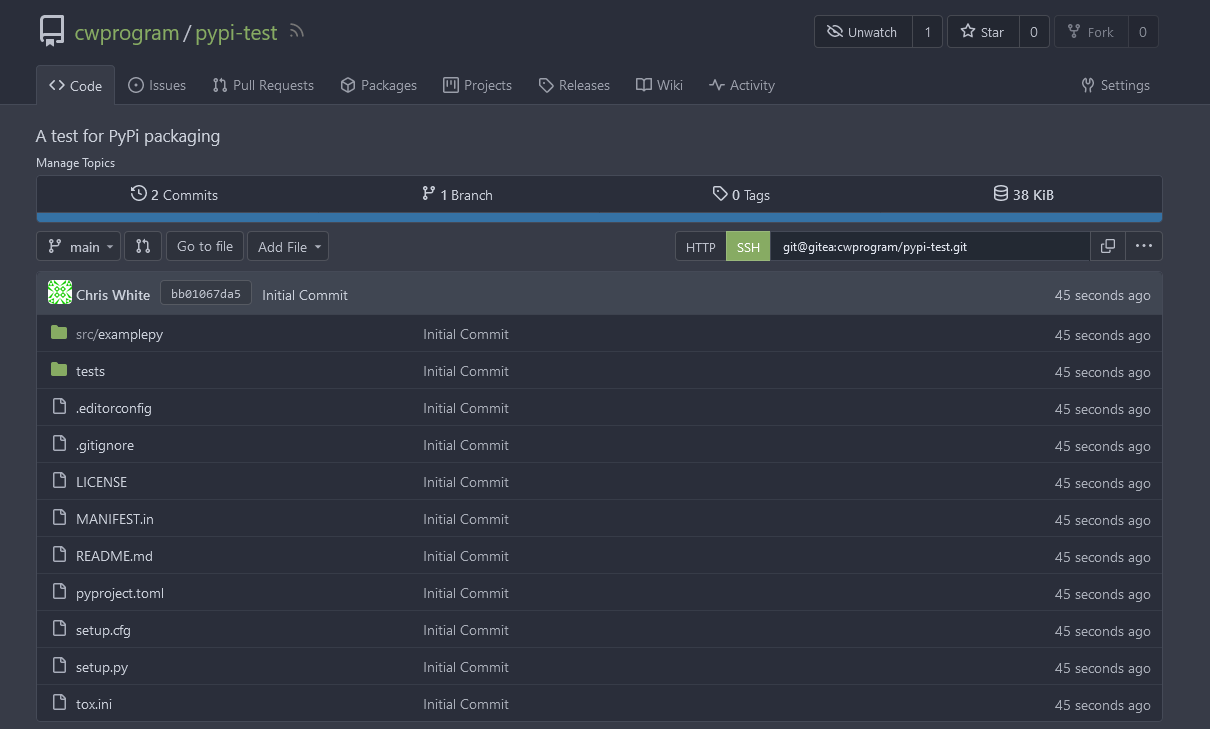Open the setup.py file
The height and width of the screenshot is (729, 1210).
tap(102, 667)
